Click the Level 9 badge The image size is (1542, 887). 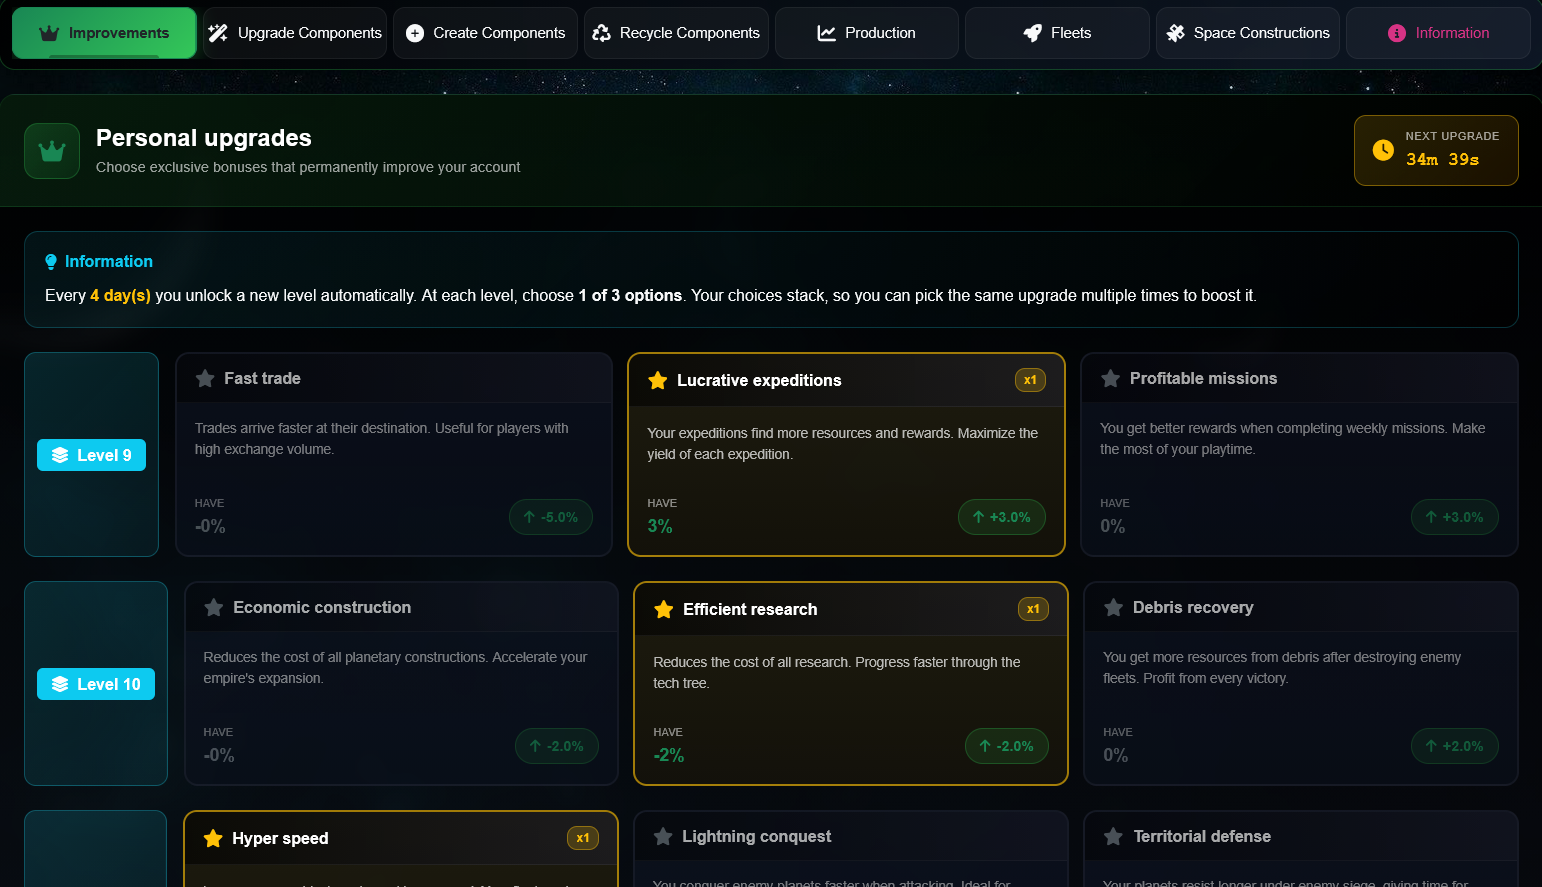91,454
